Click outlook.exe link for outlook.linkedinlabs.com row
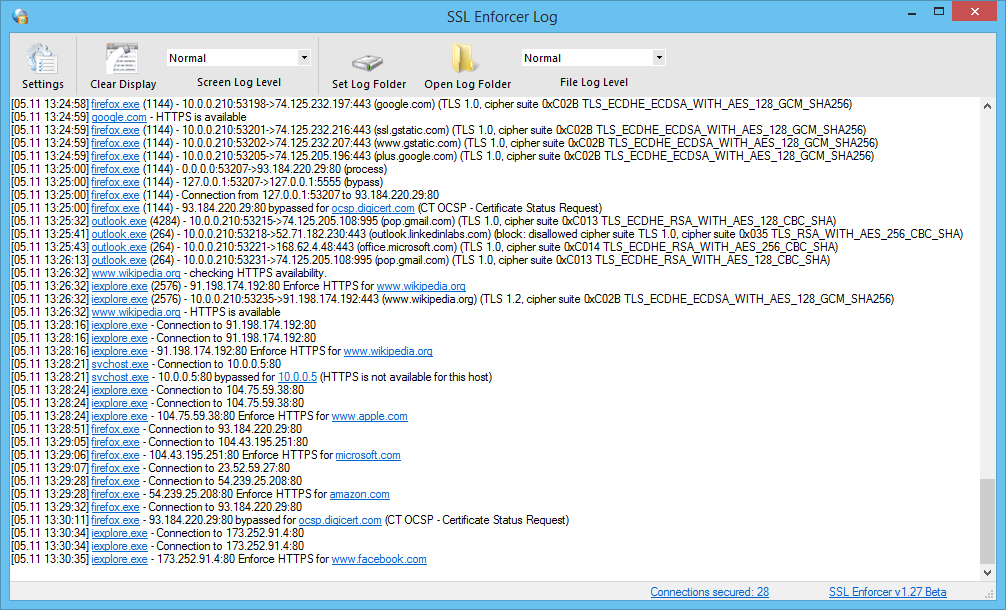Image resolution: width=1006 pixels, height=610 pixels. (x=119, y=234)
